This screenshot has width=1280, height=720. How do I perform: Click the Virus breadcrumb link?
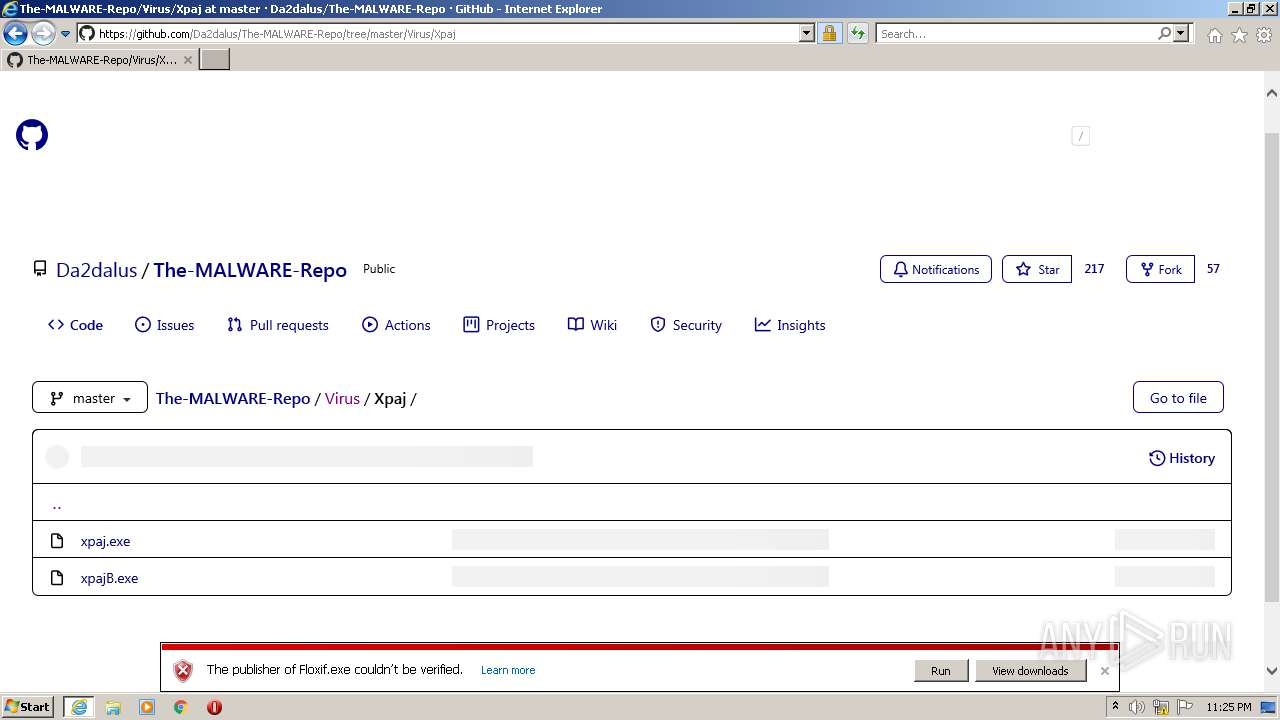342,398
